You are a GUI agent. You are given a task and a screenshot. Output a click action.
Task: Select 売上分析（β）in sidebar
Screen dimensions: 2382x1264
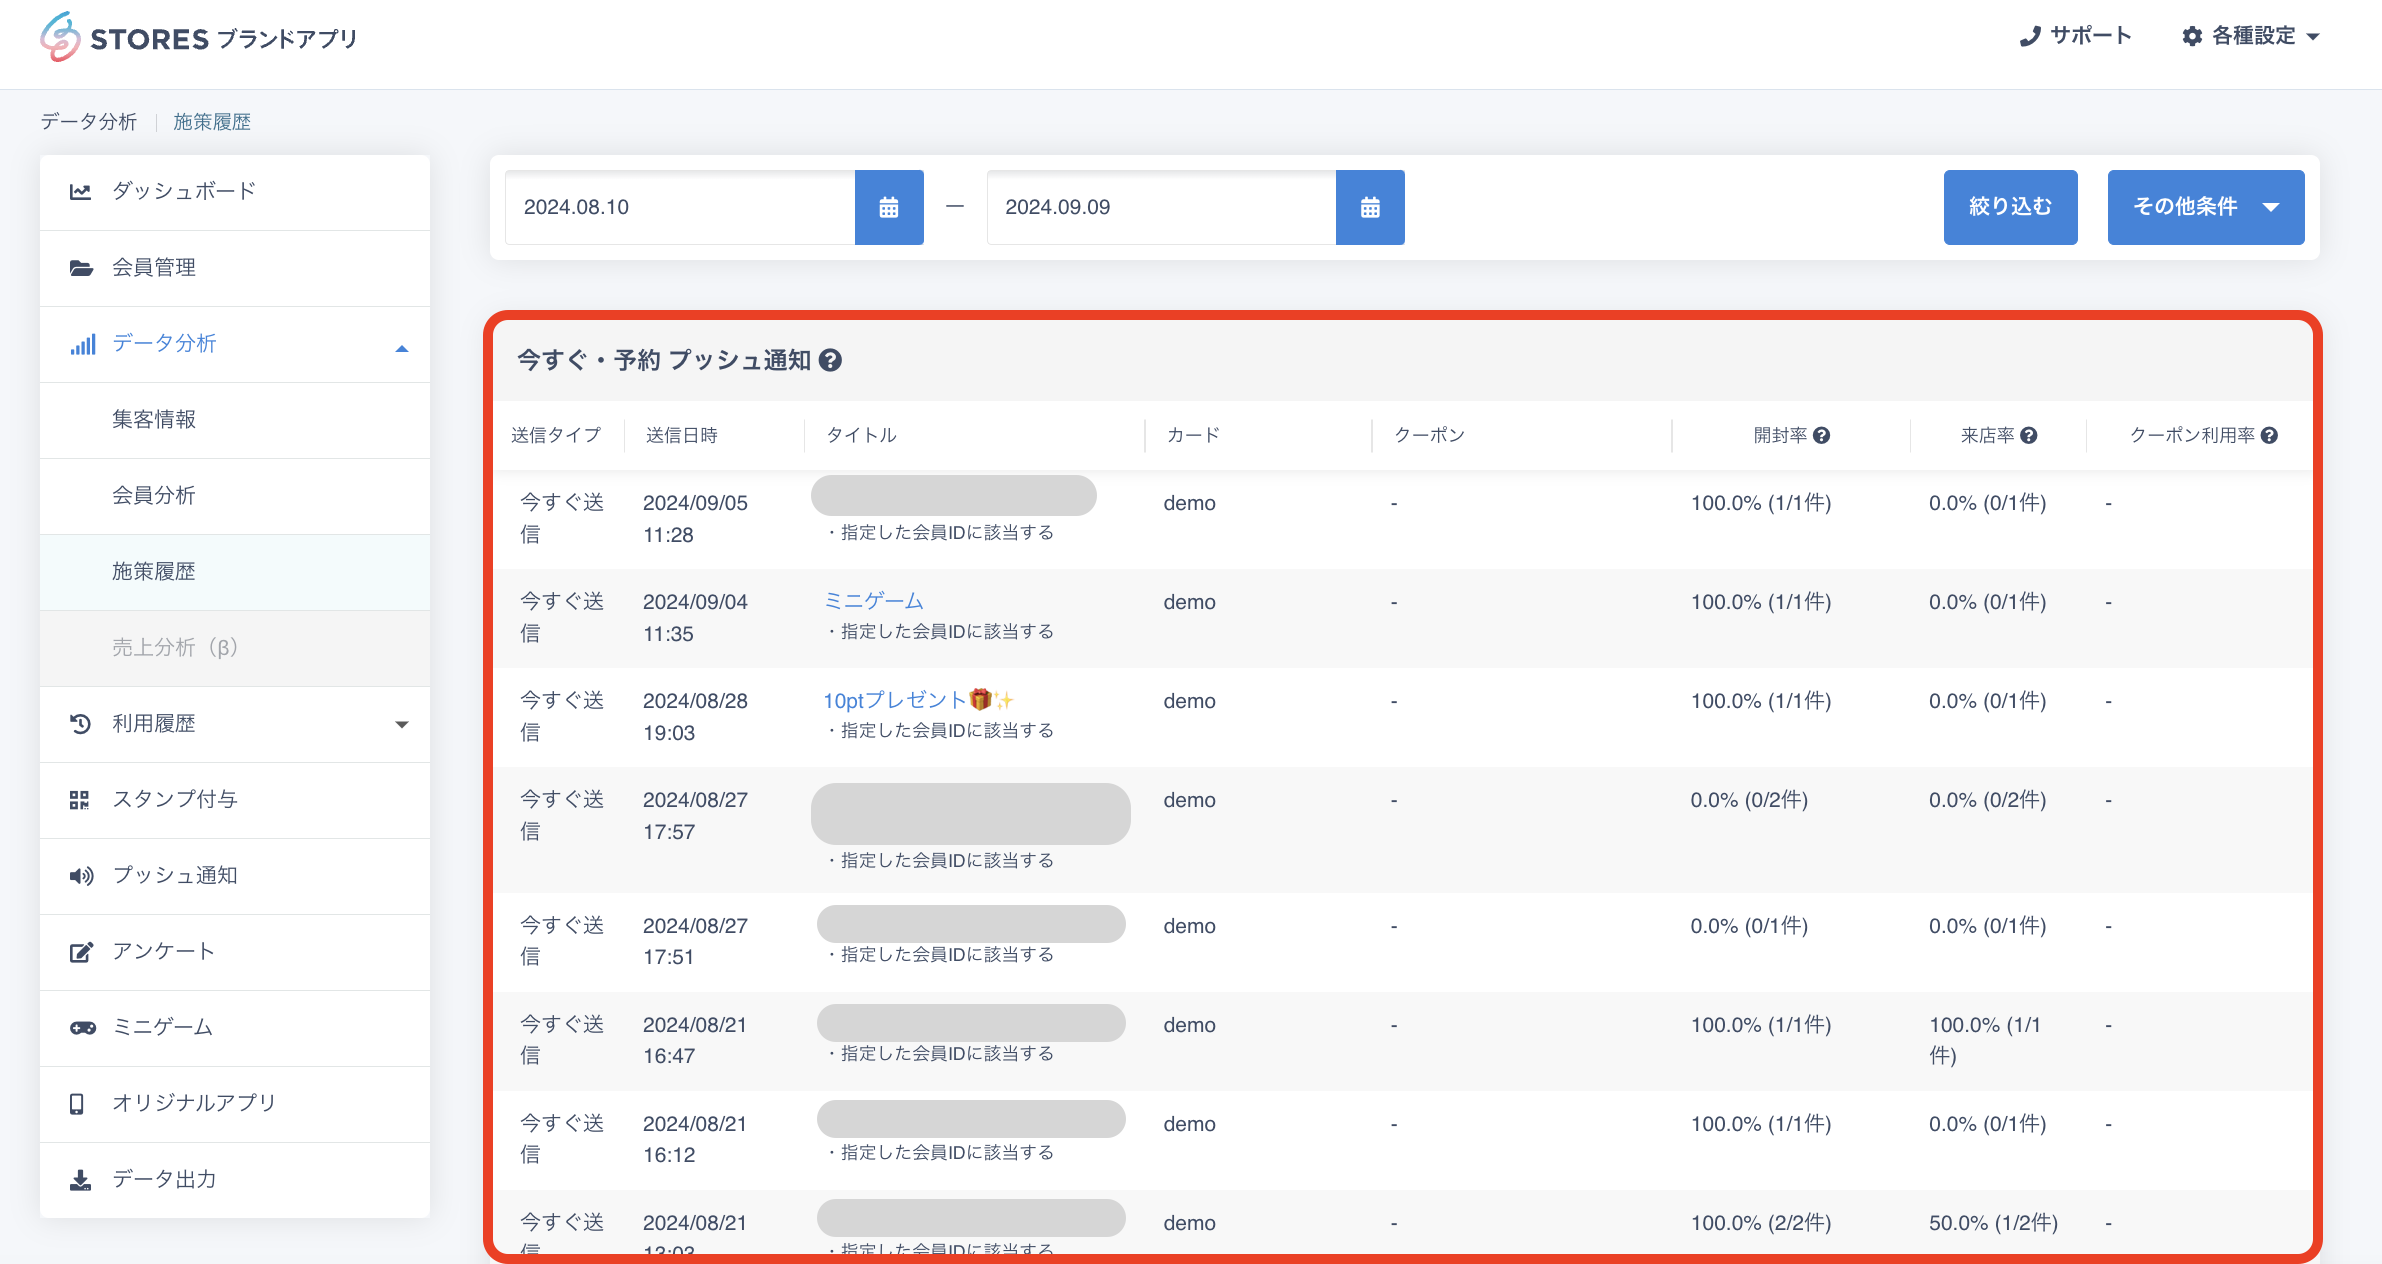click(x=235, y=648)
